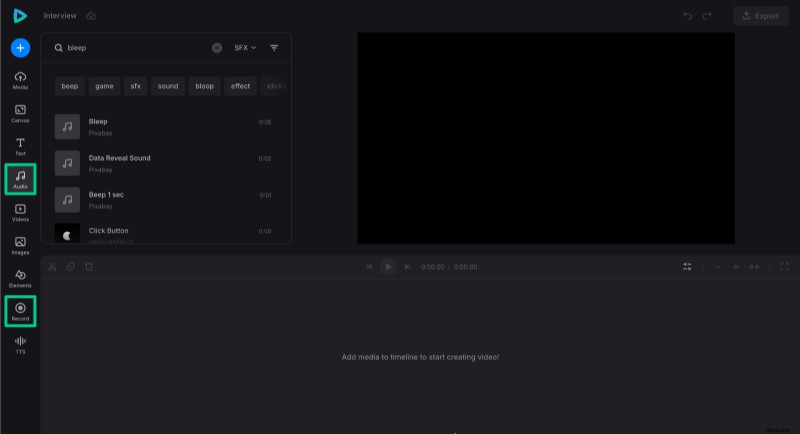Click the 0:00.00 current time display
The width and height of the screenshot is (800, 434).
point(433,267)
